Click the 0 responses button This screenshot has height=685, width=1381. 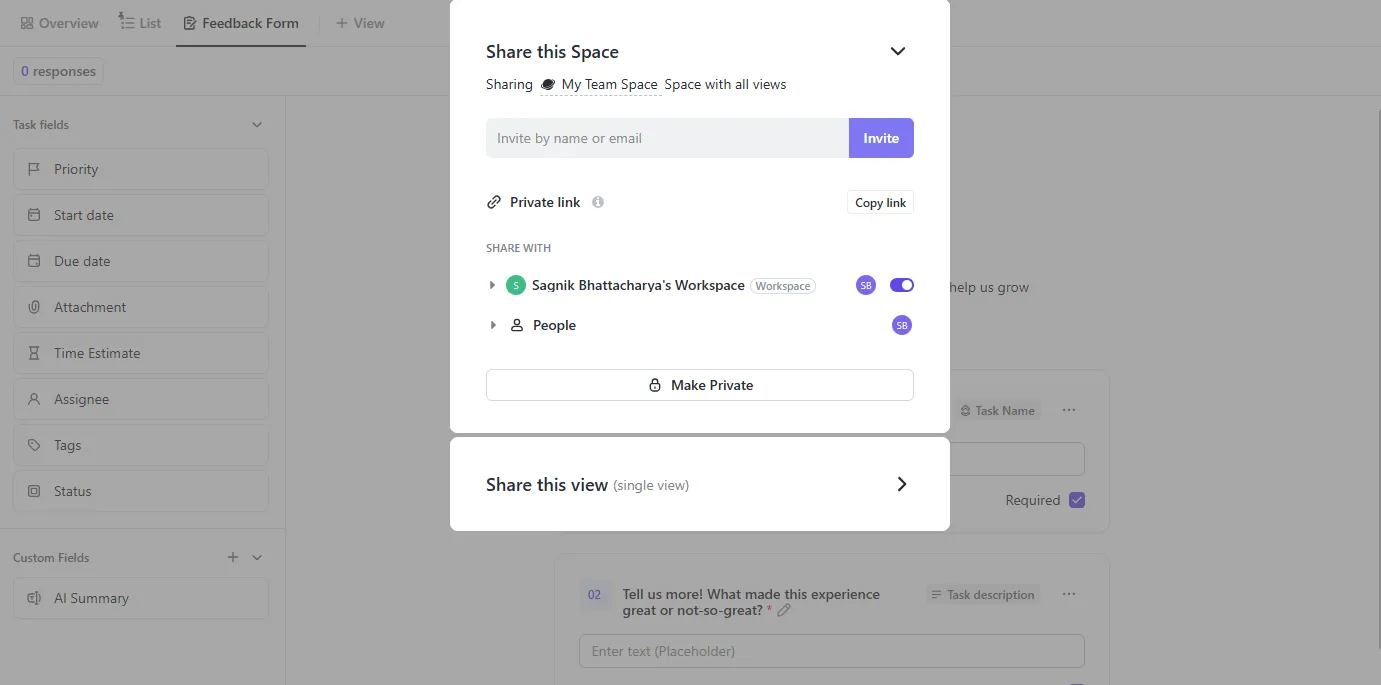[x=59, y=71]
